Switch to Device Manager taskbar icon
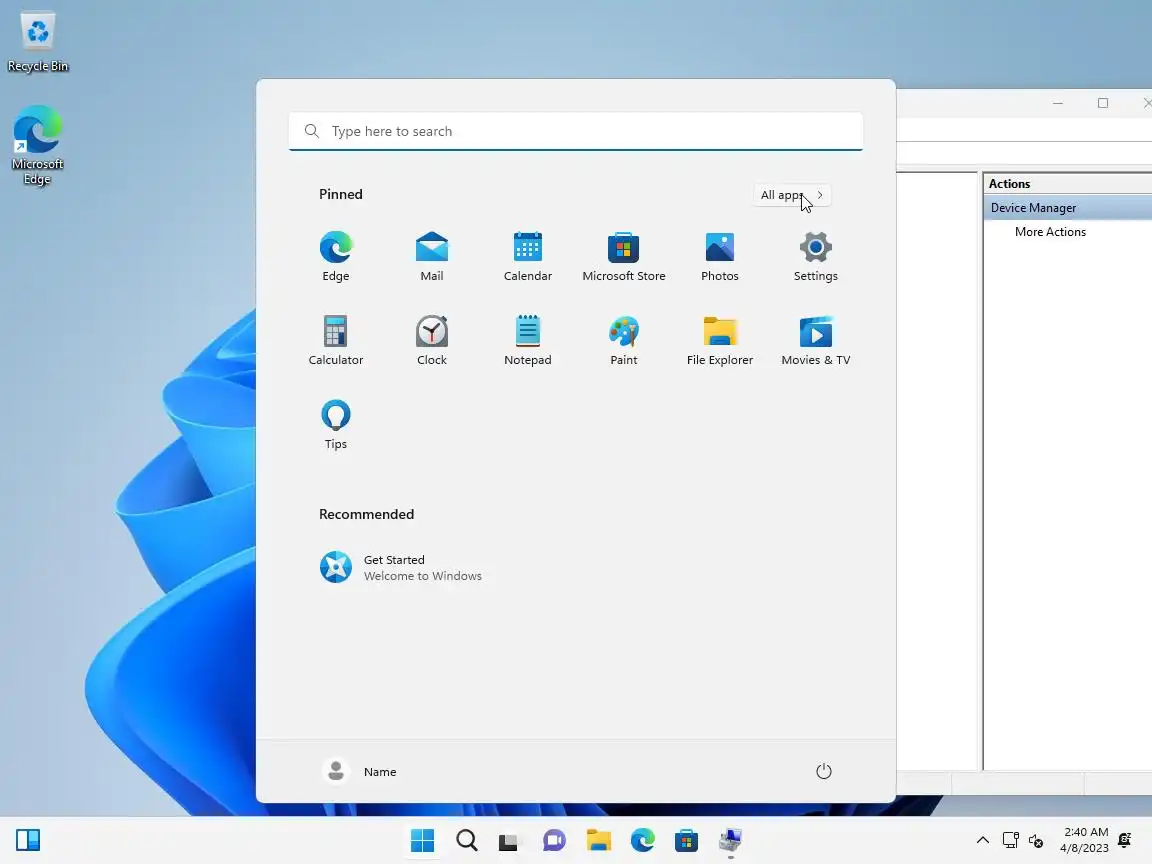 click(x=730, y=840)
